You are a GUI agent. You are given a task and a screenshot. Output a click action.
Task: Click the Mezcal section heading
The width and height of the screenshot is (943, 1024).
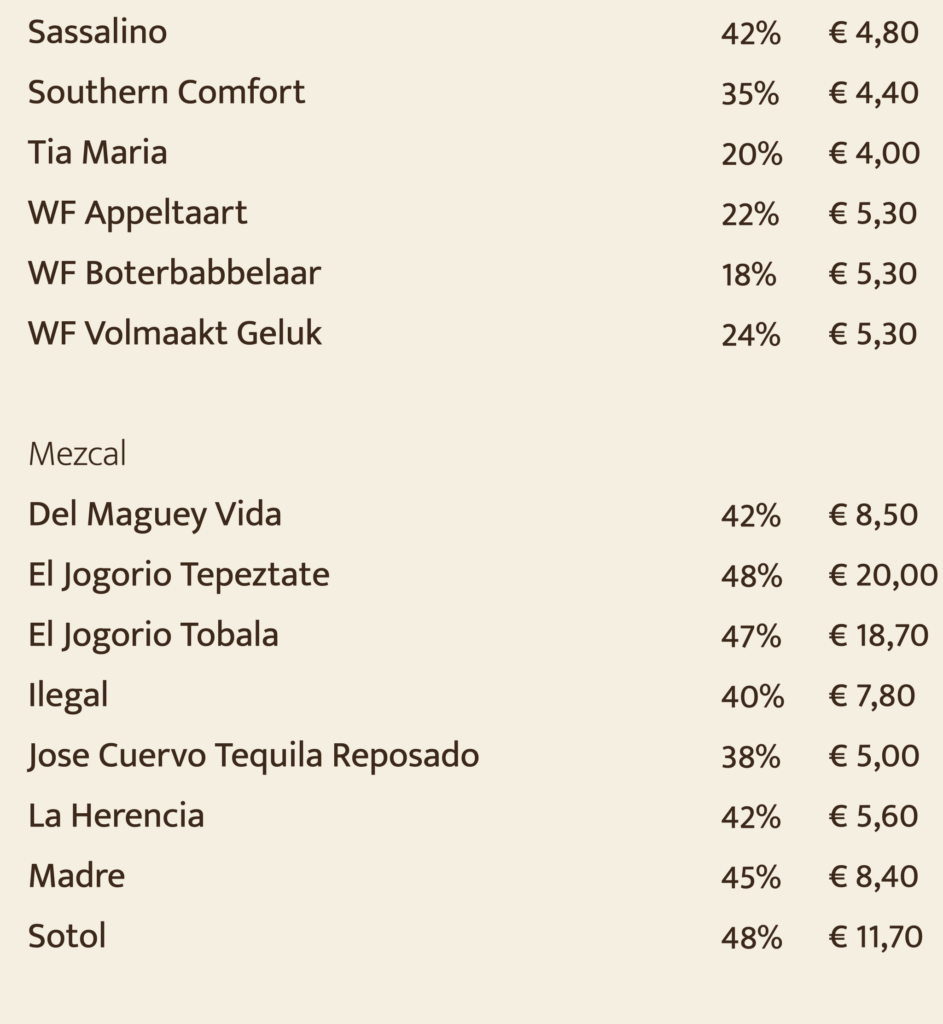[77, 454]
